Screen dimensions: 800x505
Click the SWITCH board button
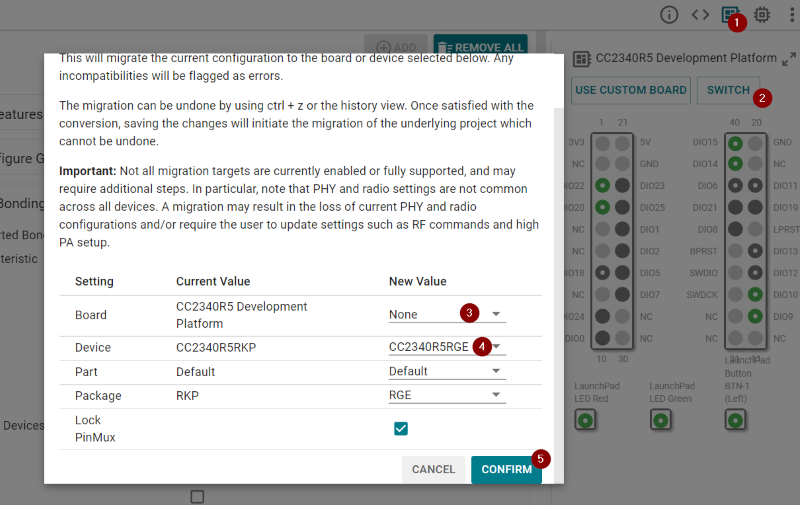click(x=728, y=90)
